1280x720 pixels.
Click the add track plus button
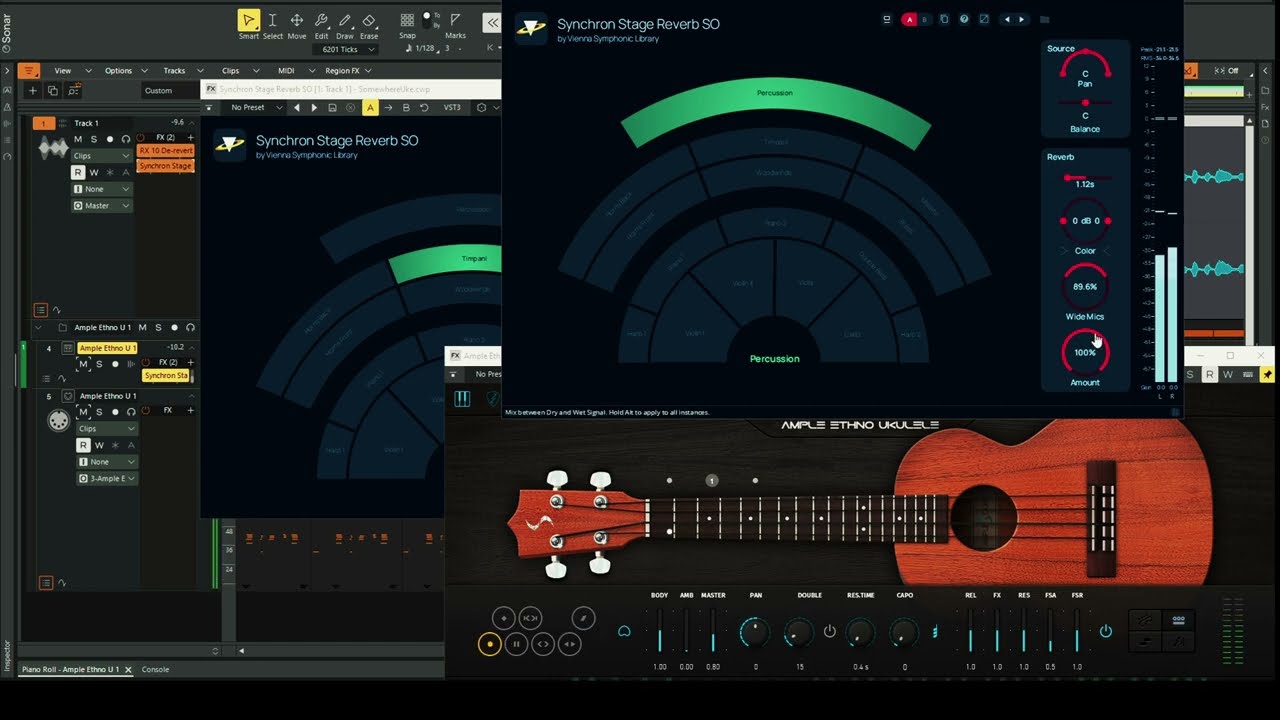pyautogui.click(x=33, y=90)
